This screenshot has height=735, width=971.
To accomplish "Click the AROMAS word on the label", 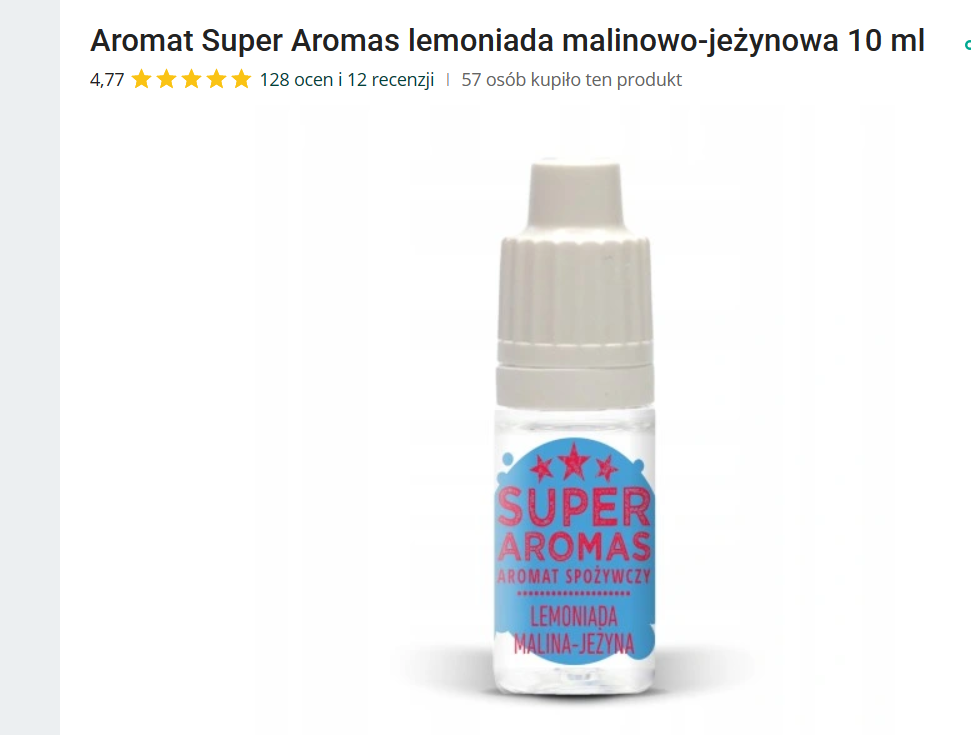I will click(573, 546).
